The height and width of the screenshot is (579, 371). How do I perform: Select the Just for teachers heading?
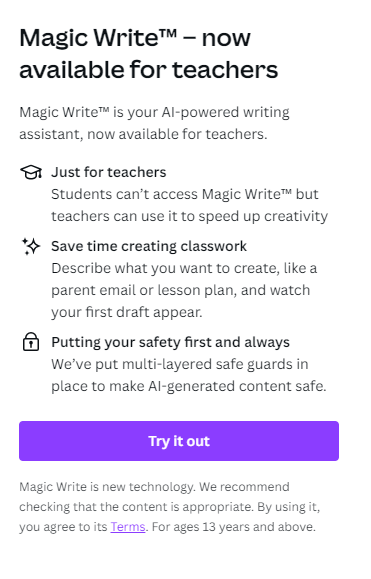coord(109,172)
